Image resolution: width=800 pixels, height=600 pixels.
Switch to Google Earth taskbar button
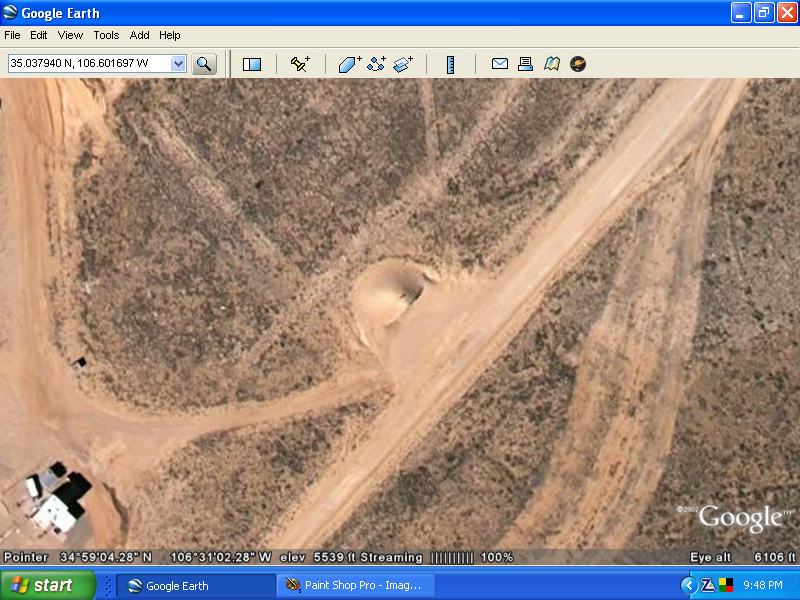(x=196, y=586)
